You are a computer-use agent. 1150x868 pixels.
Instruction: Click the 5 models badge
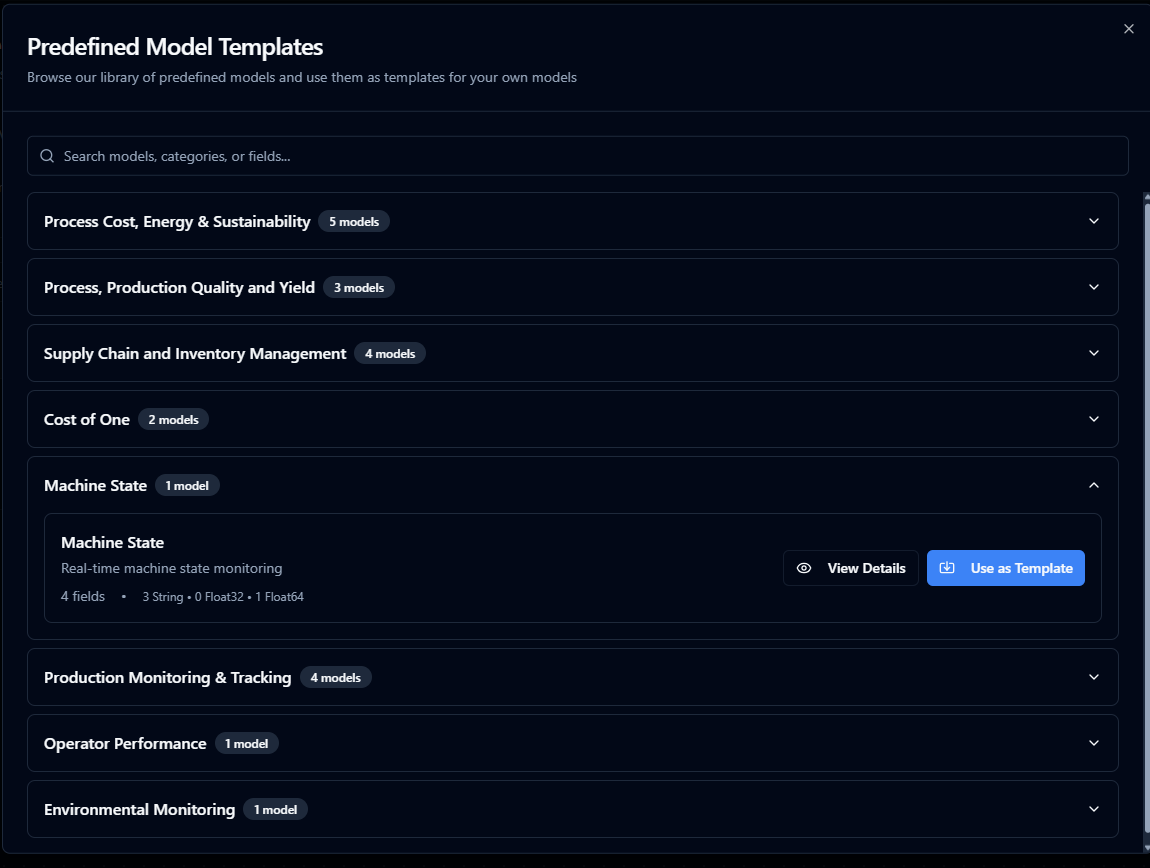click(354, 222)
